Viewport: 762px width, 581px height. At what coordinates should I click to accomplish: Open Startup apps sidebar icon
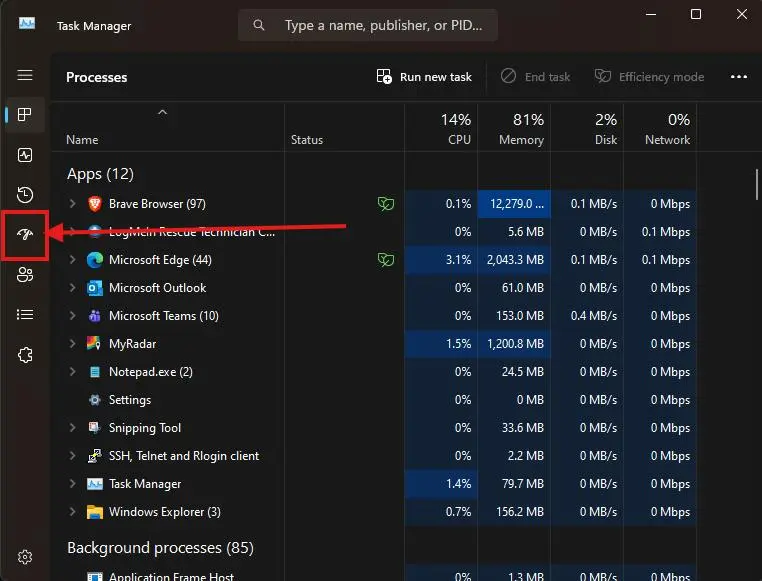coord(25,235)
